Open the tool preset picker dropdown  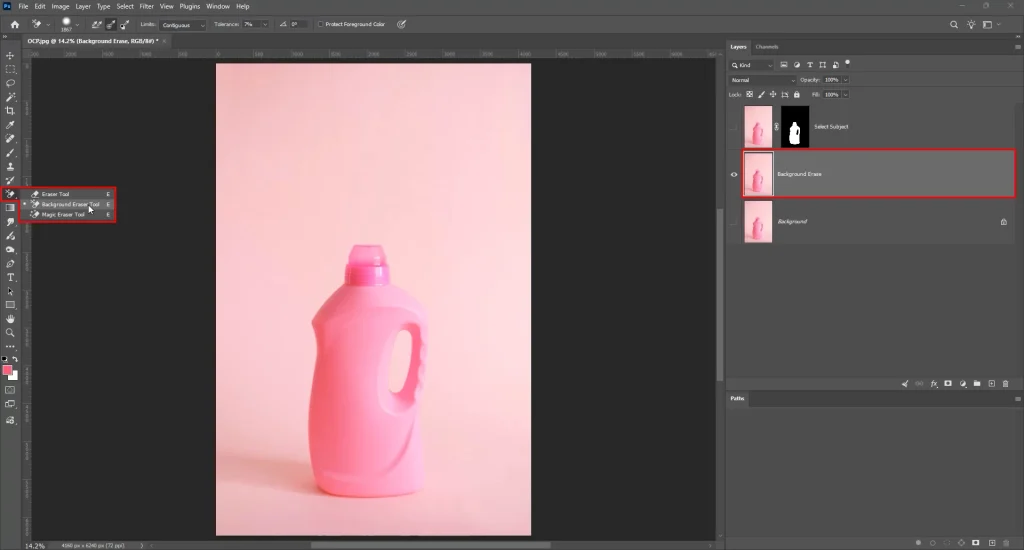47,25
